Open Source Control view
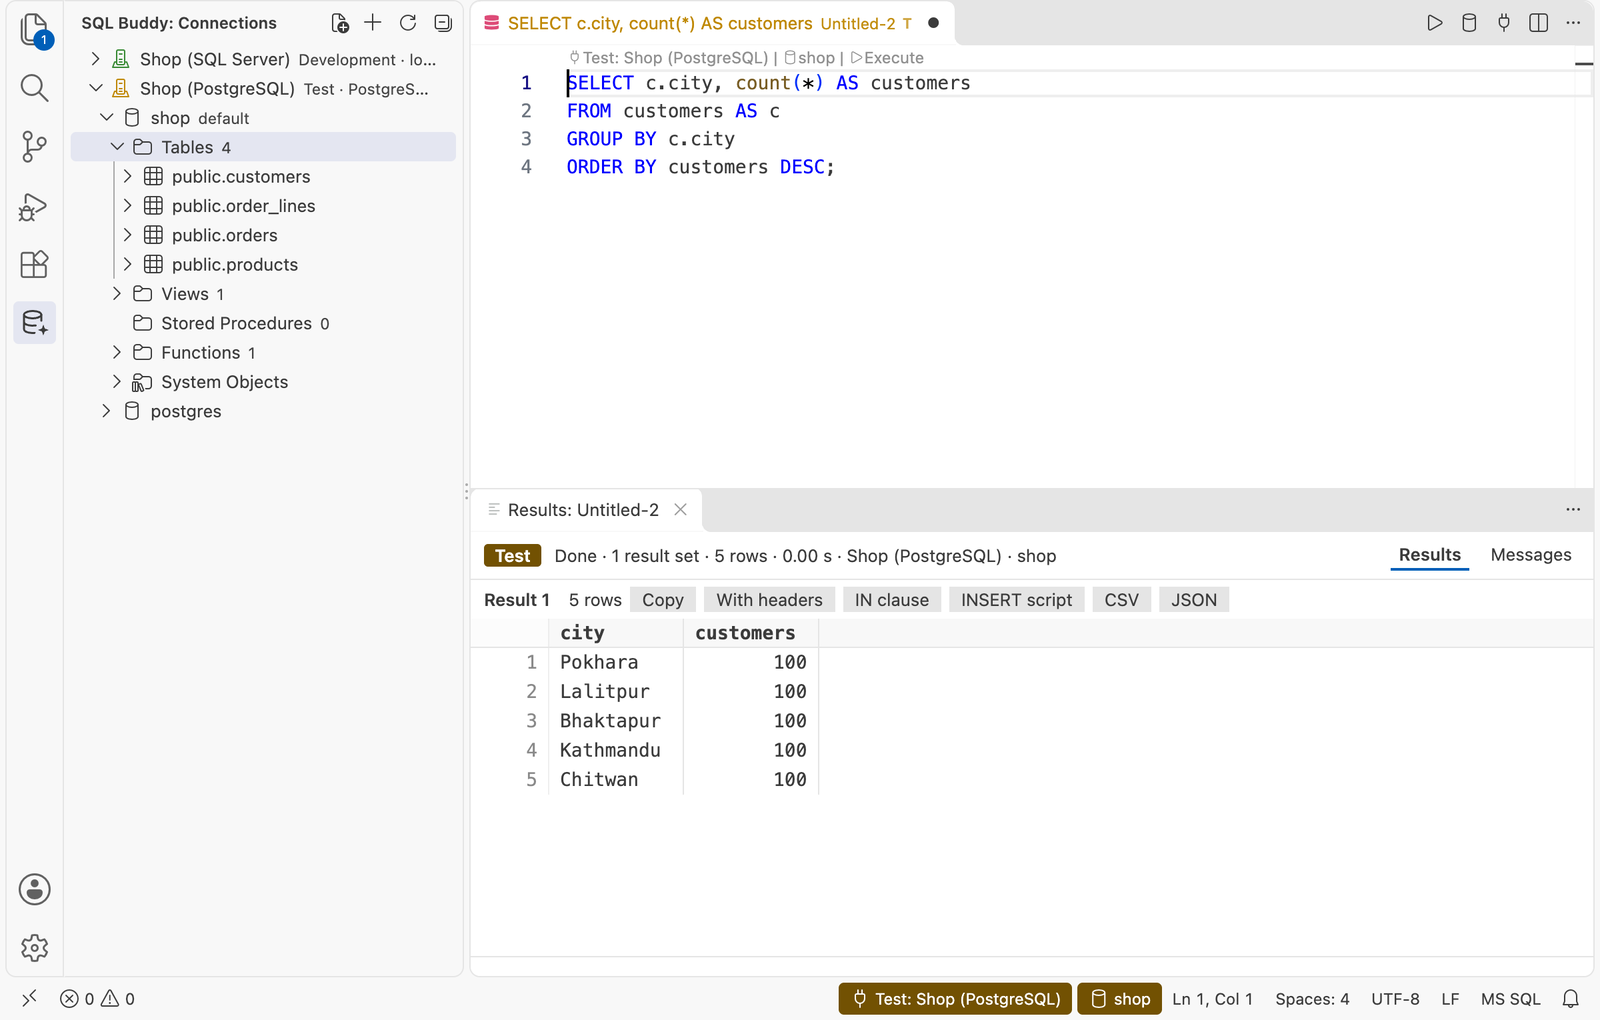 click(35, 147)
